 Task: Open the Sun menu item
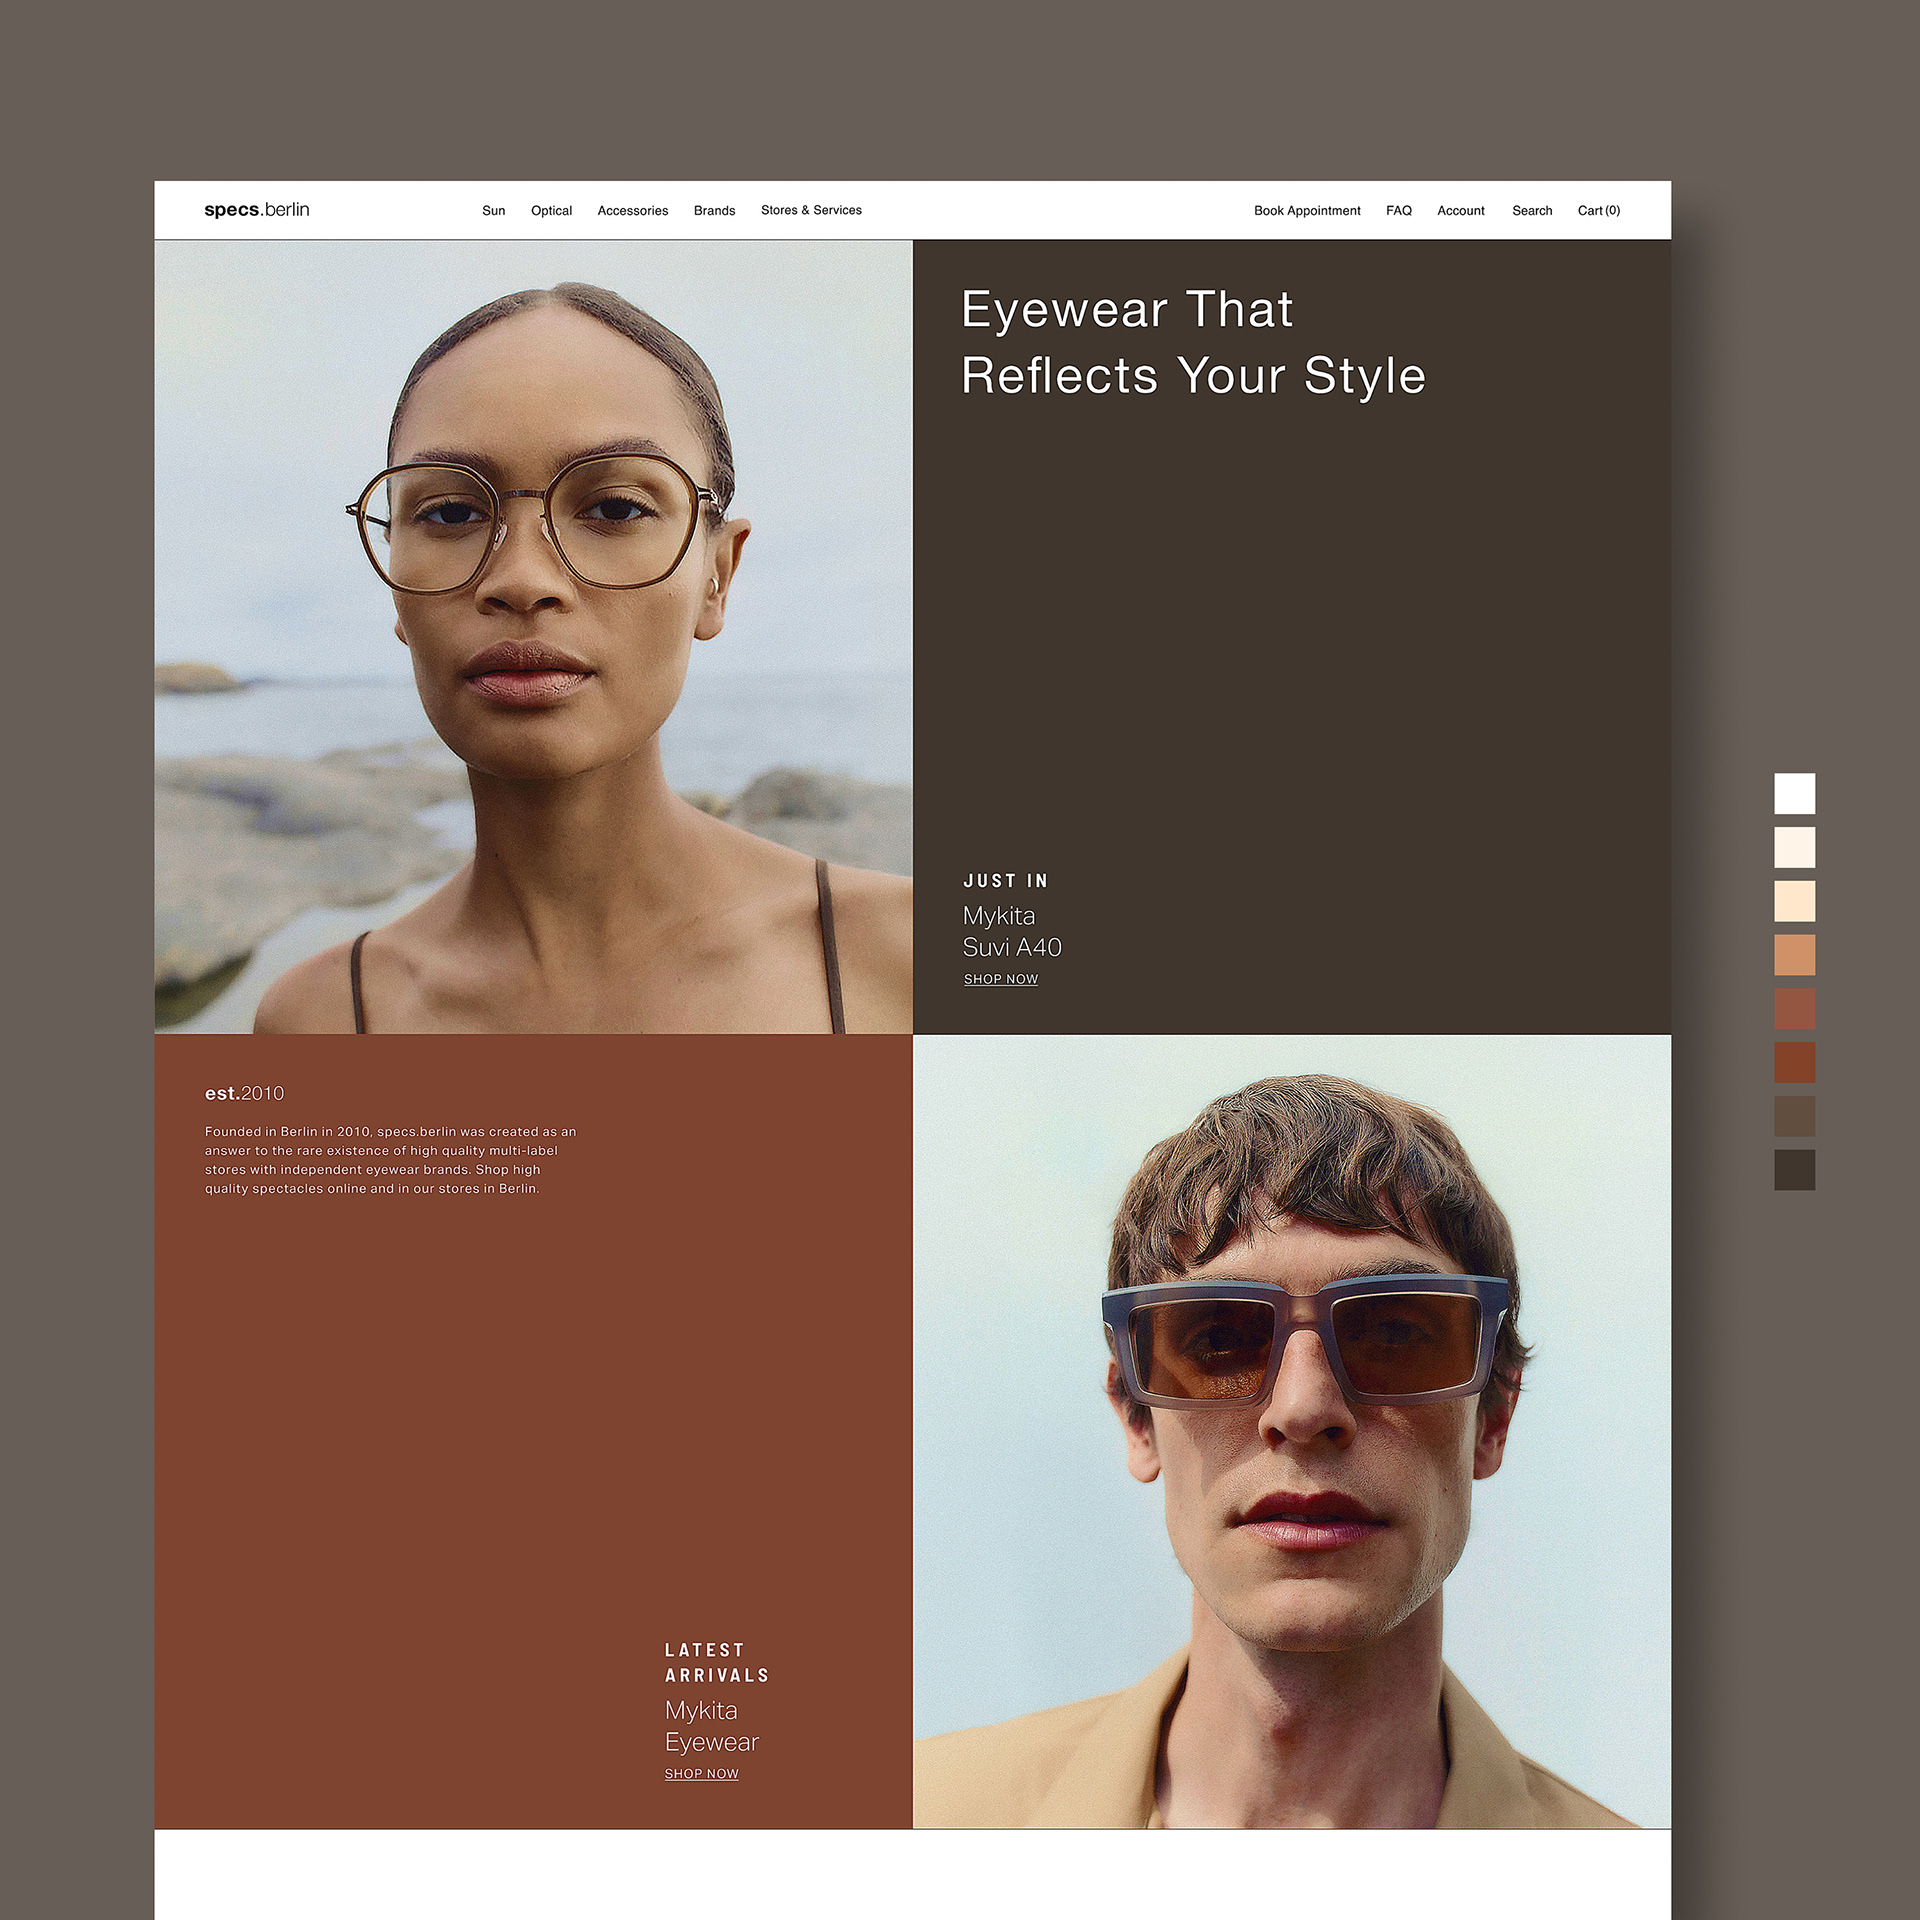tap(493, 211)
